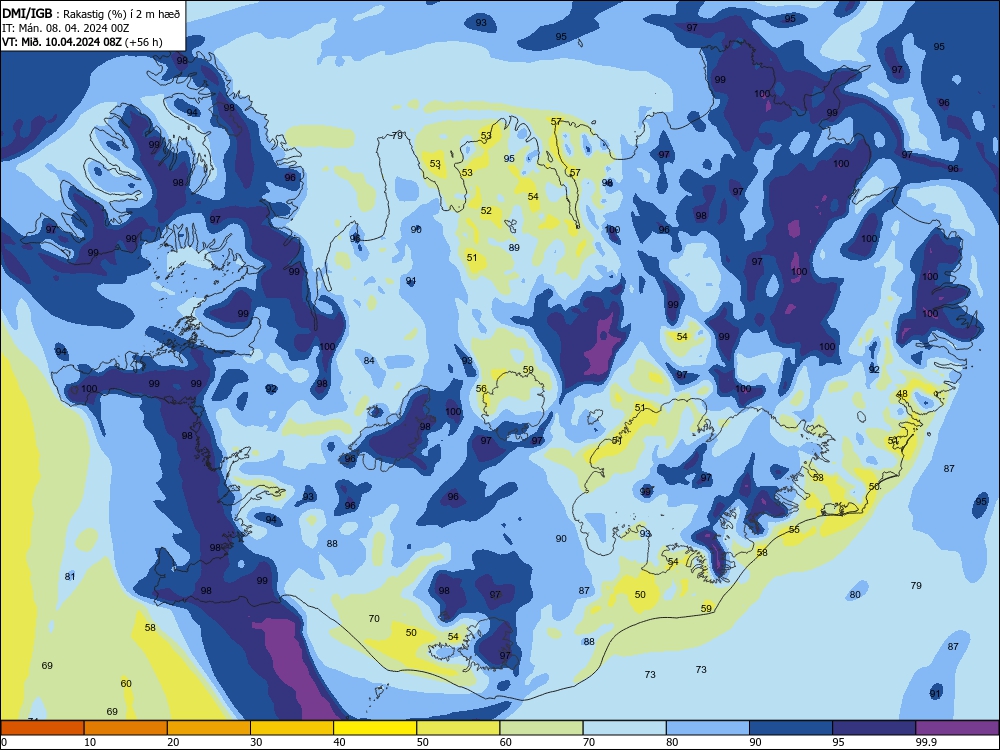Click legend tick label '90'
1000x750 pixels.
click(756, 742)
